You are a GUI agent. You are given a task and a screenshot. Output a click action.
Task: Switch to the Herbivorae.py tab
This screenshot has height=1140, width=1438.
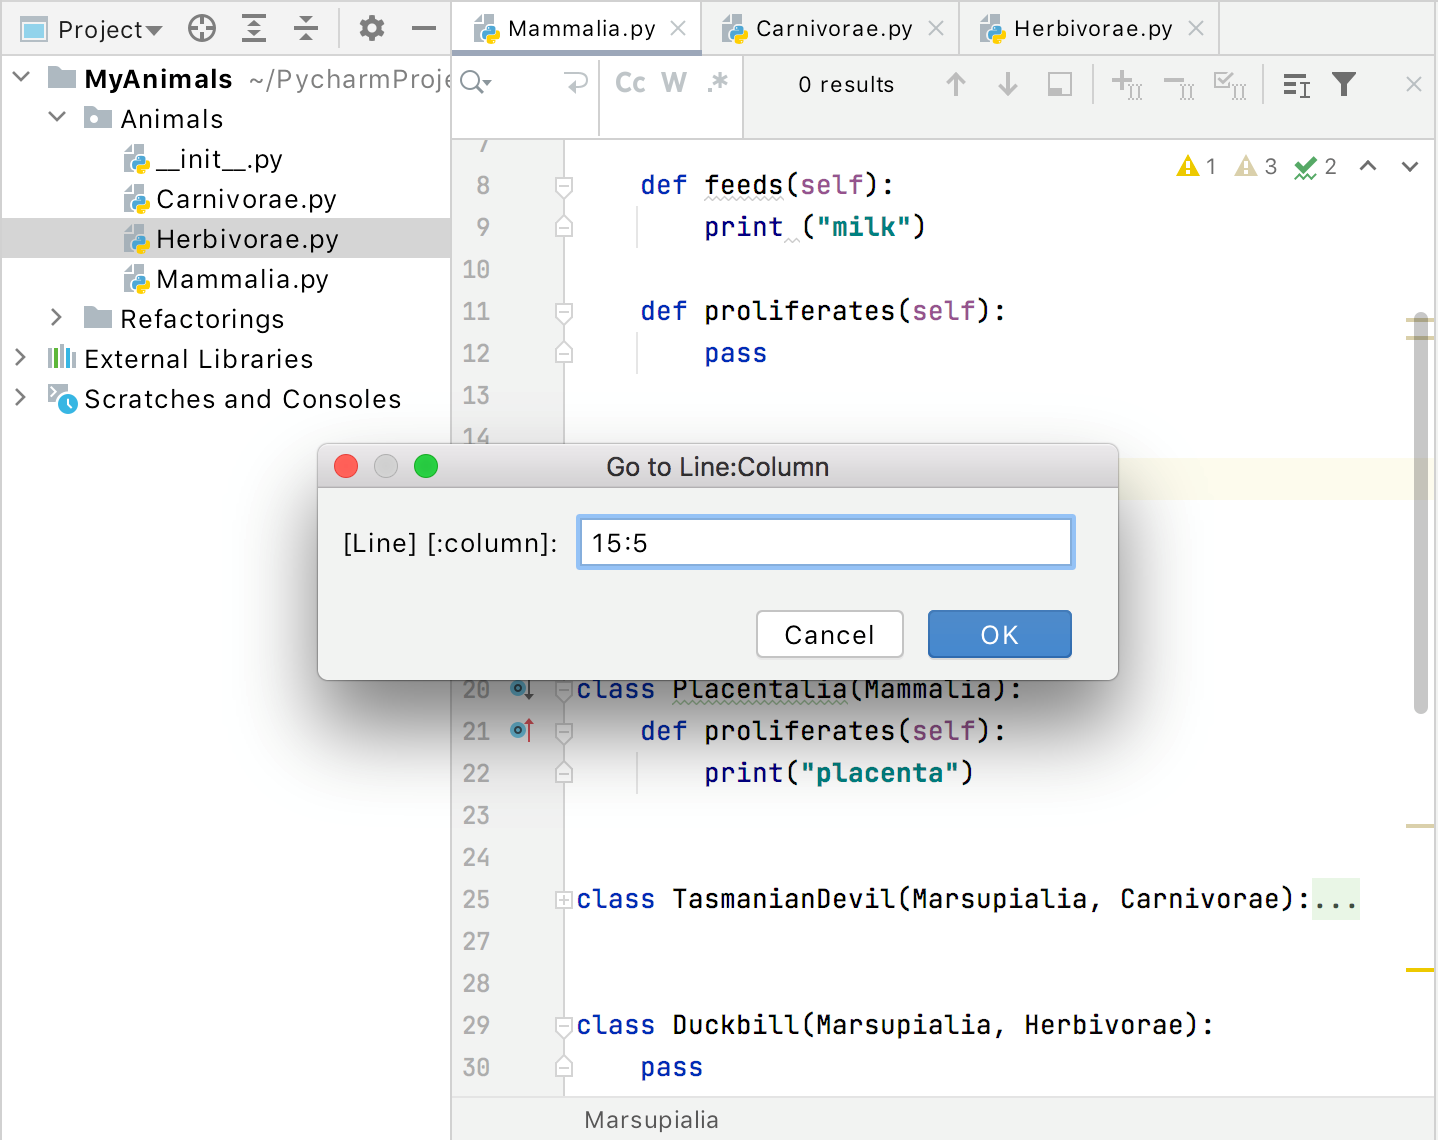1092,29
